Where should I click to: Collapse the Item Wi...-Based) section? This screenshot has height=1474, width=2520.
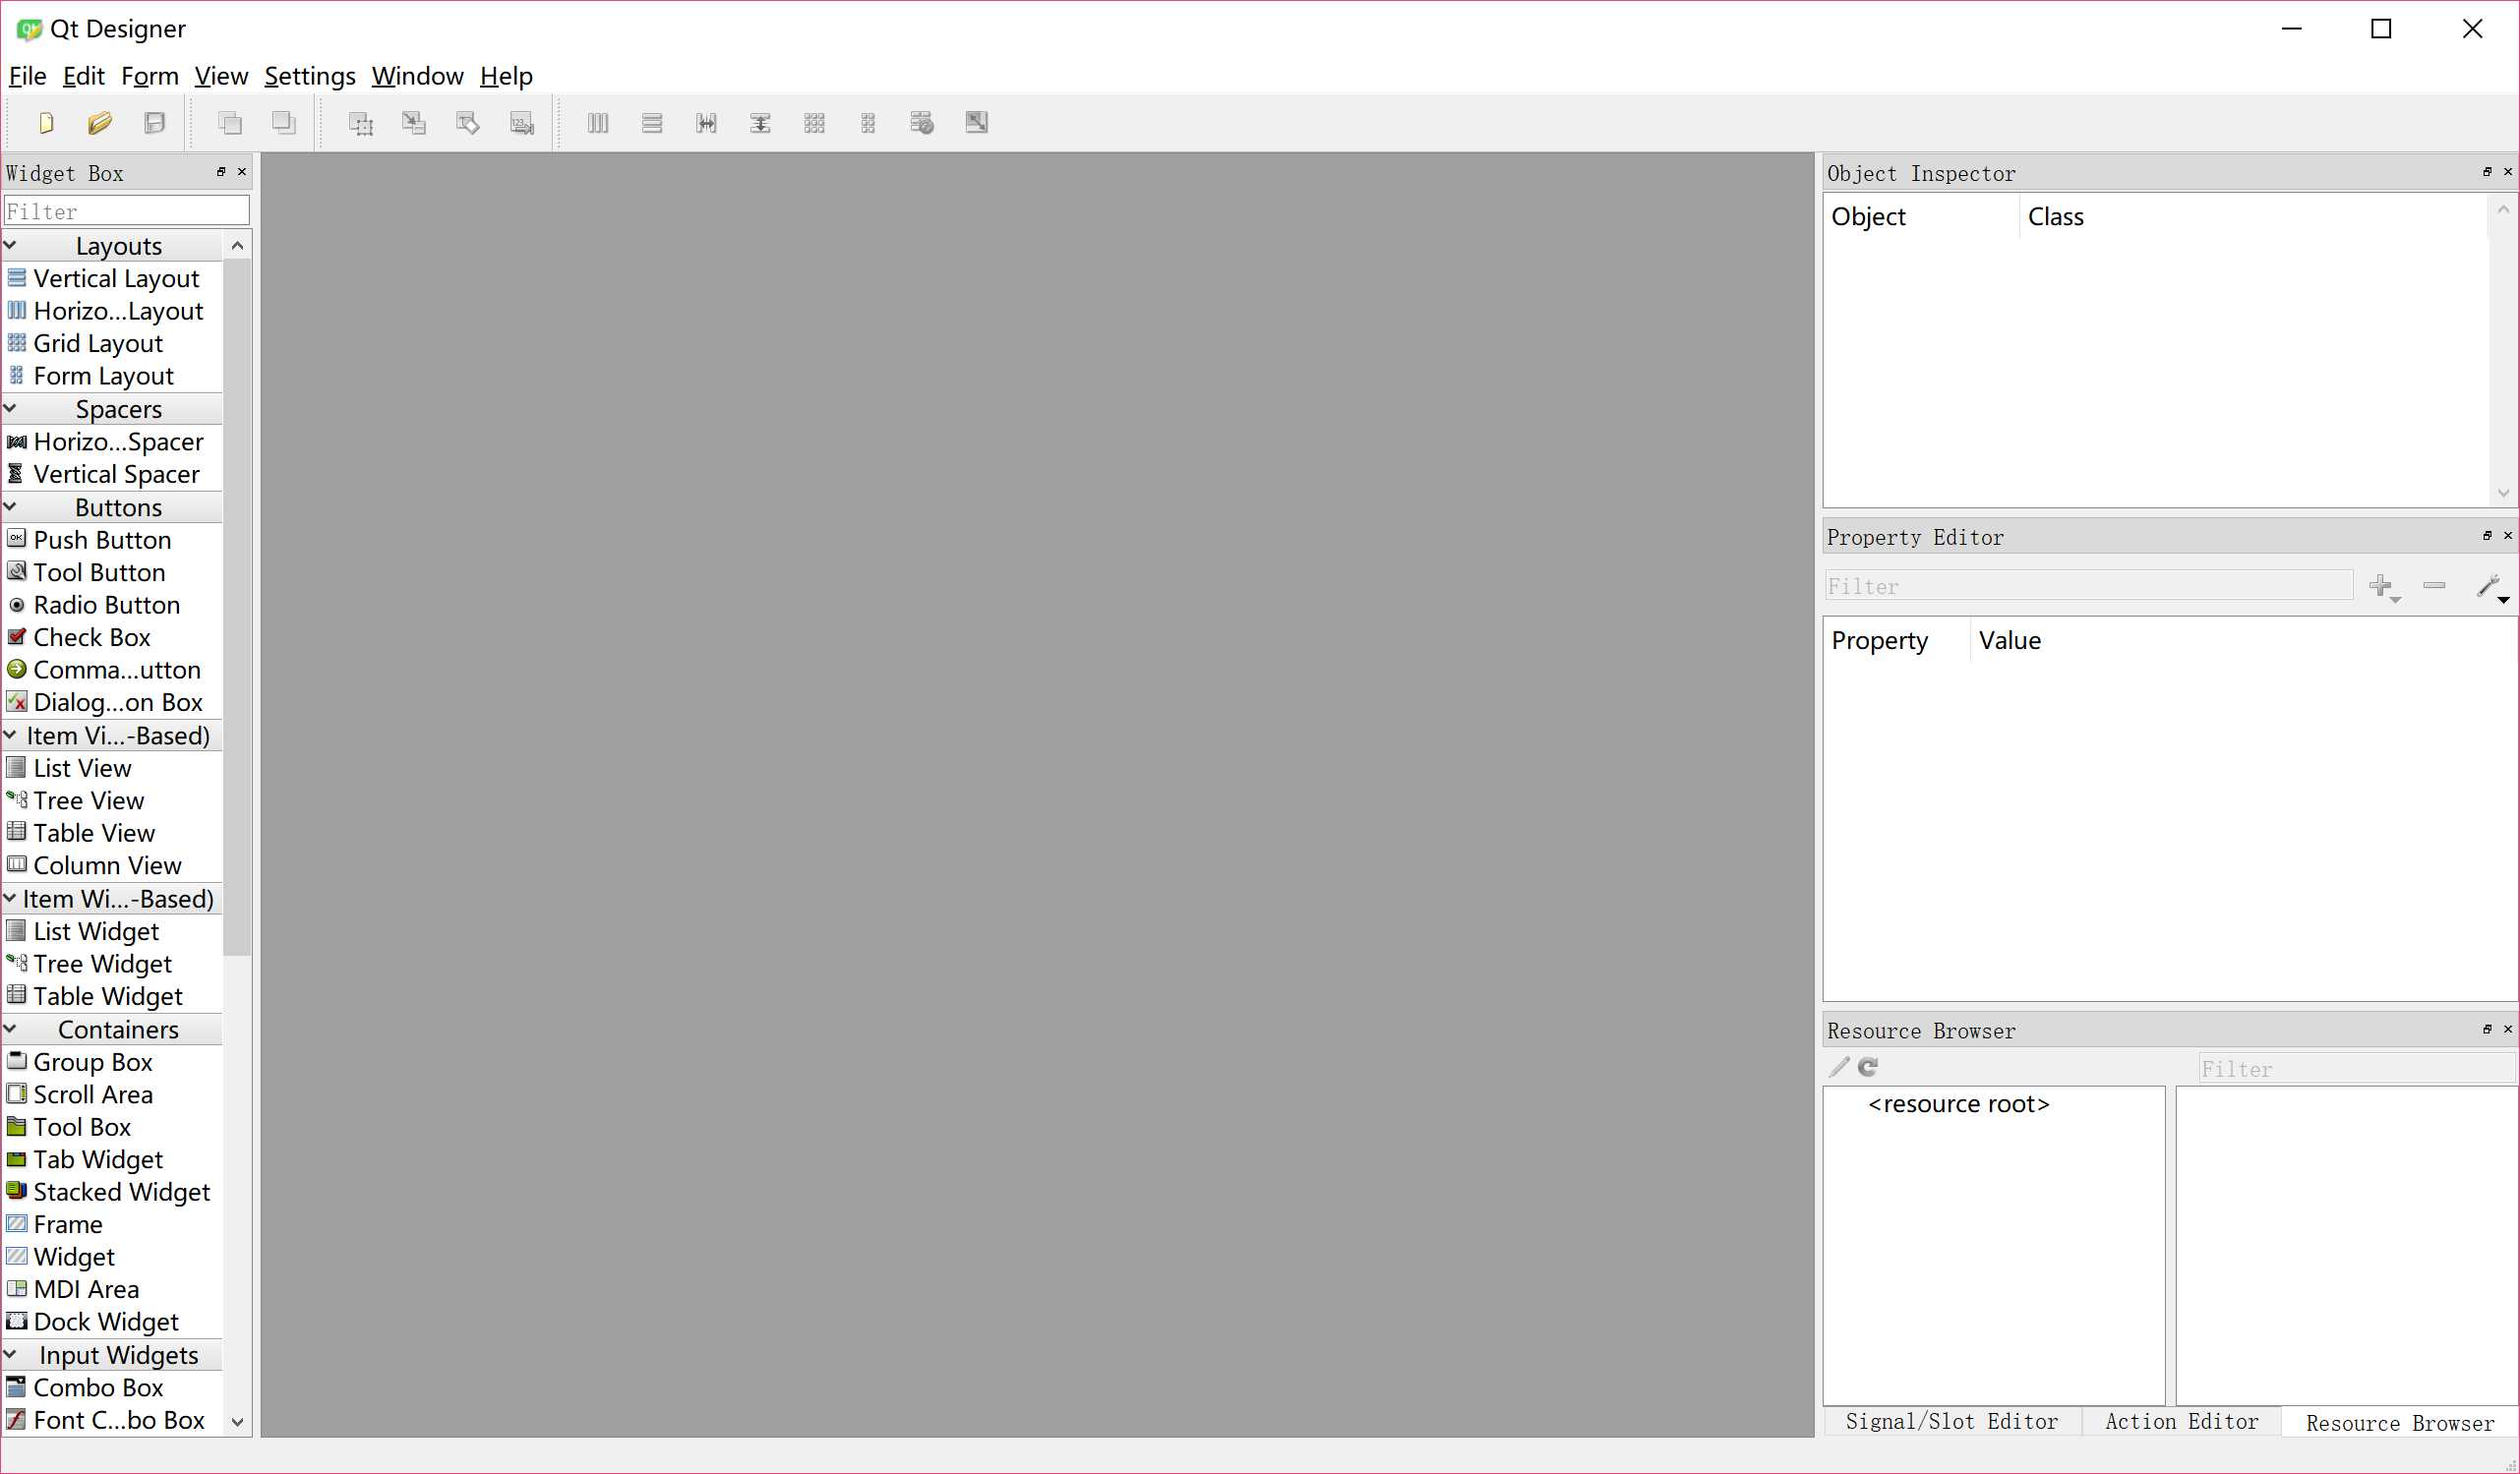click(x=12, y=899)
